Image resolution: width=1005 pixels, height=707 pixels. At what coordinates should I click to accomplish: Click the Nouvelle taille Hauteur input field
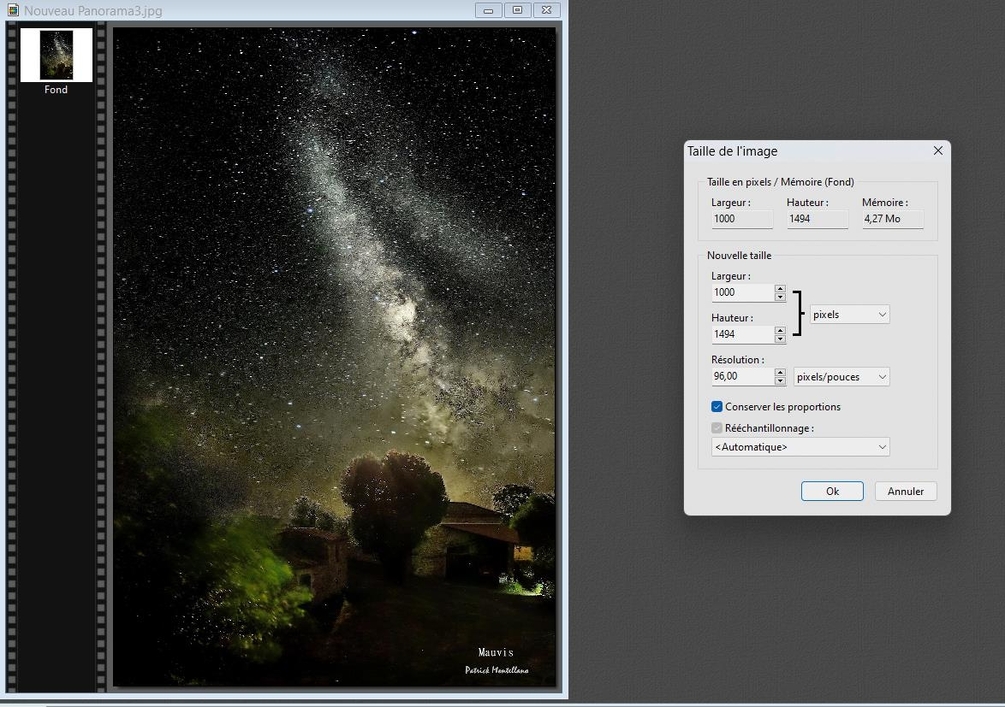[x=742, y=334]
